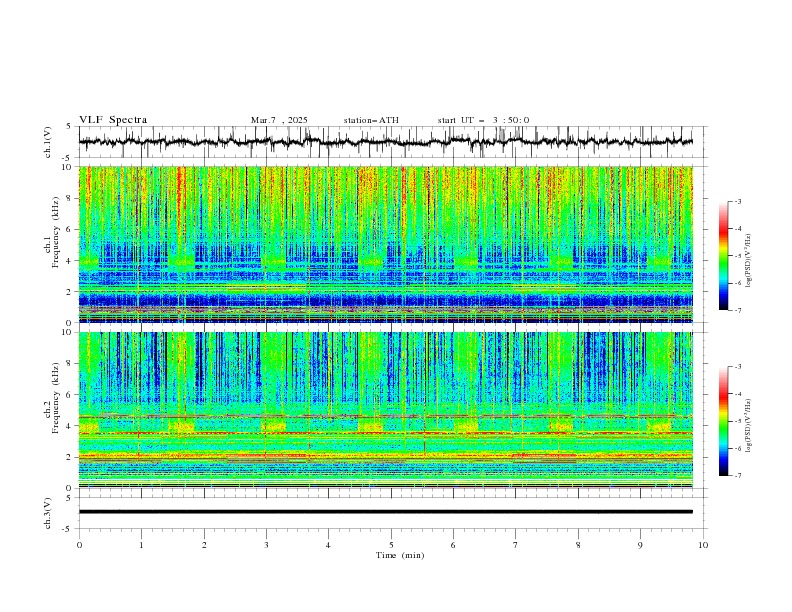Image resolution: width=792 pixels, height=612 pixels.
Task: Click the black ch.3 voltage trace
Action: pos(385,512)
